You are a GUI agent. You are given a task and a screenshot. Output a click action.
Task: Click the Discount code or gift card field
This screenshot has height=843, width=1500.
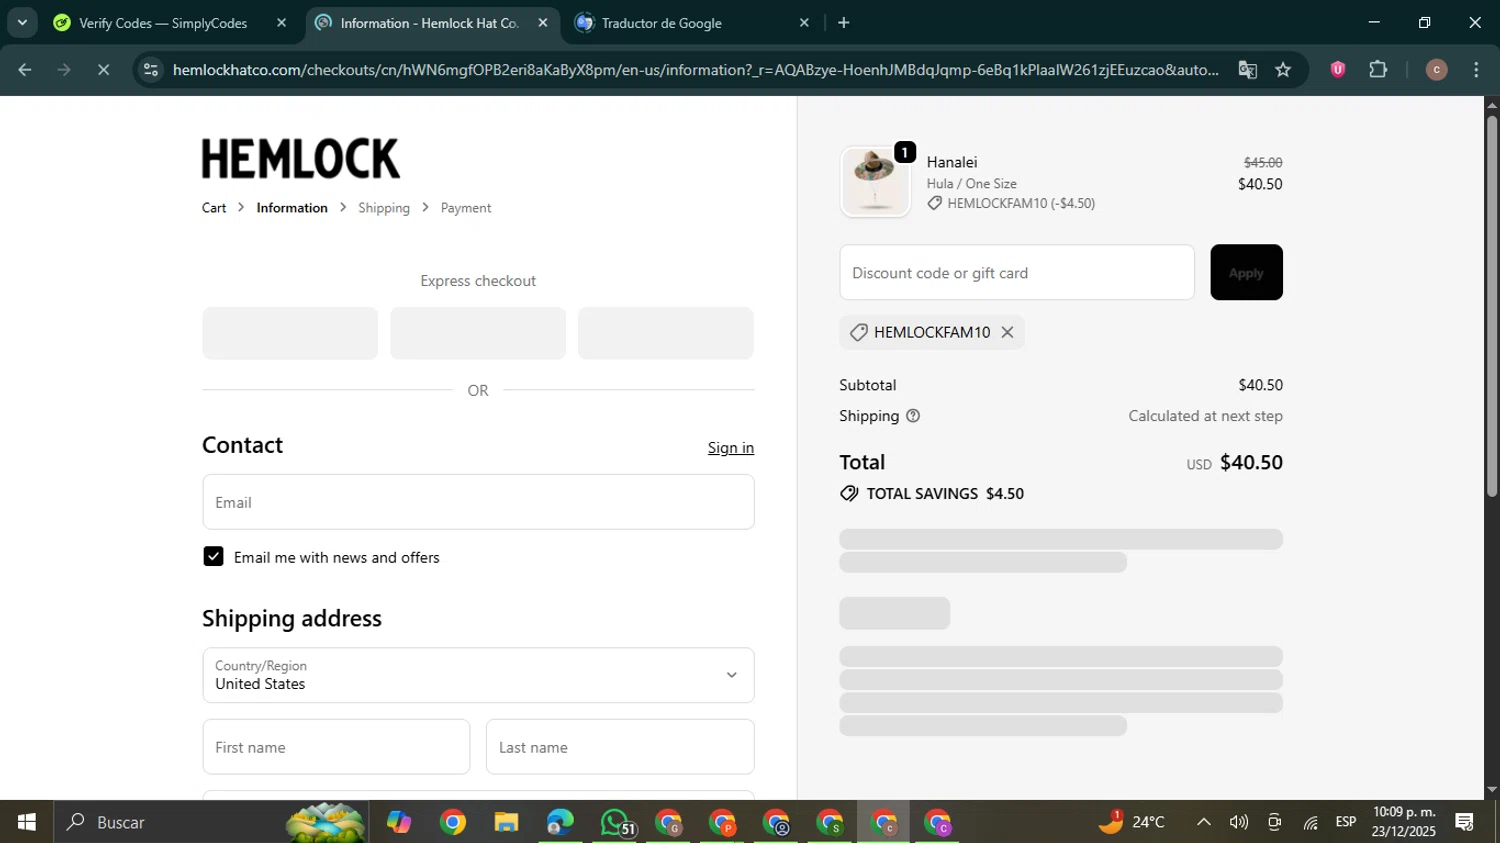1017,272
